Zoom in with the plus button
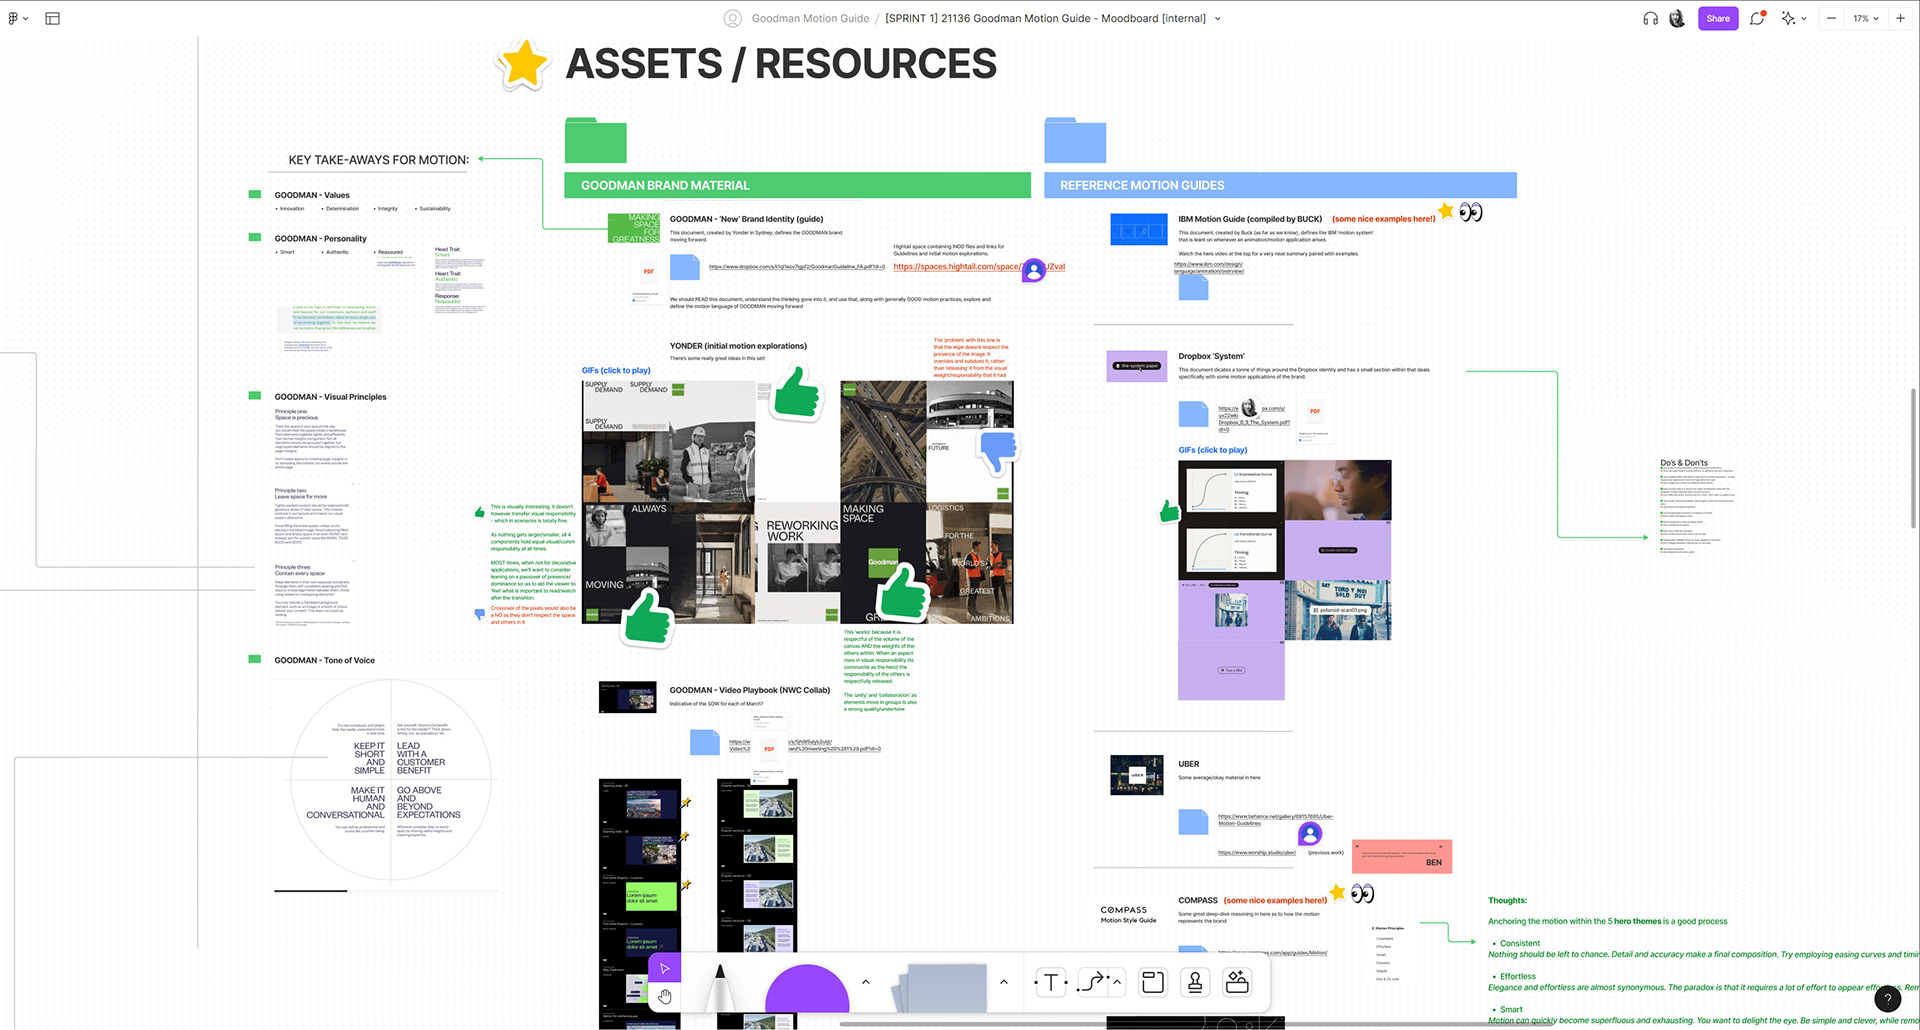1920x1030 pixels. point(1900,18)
